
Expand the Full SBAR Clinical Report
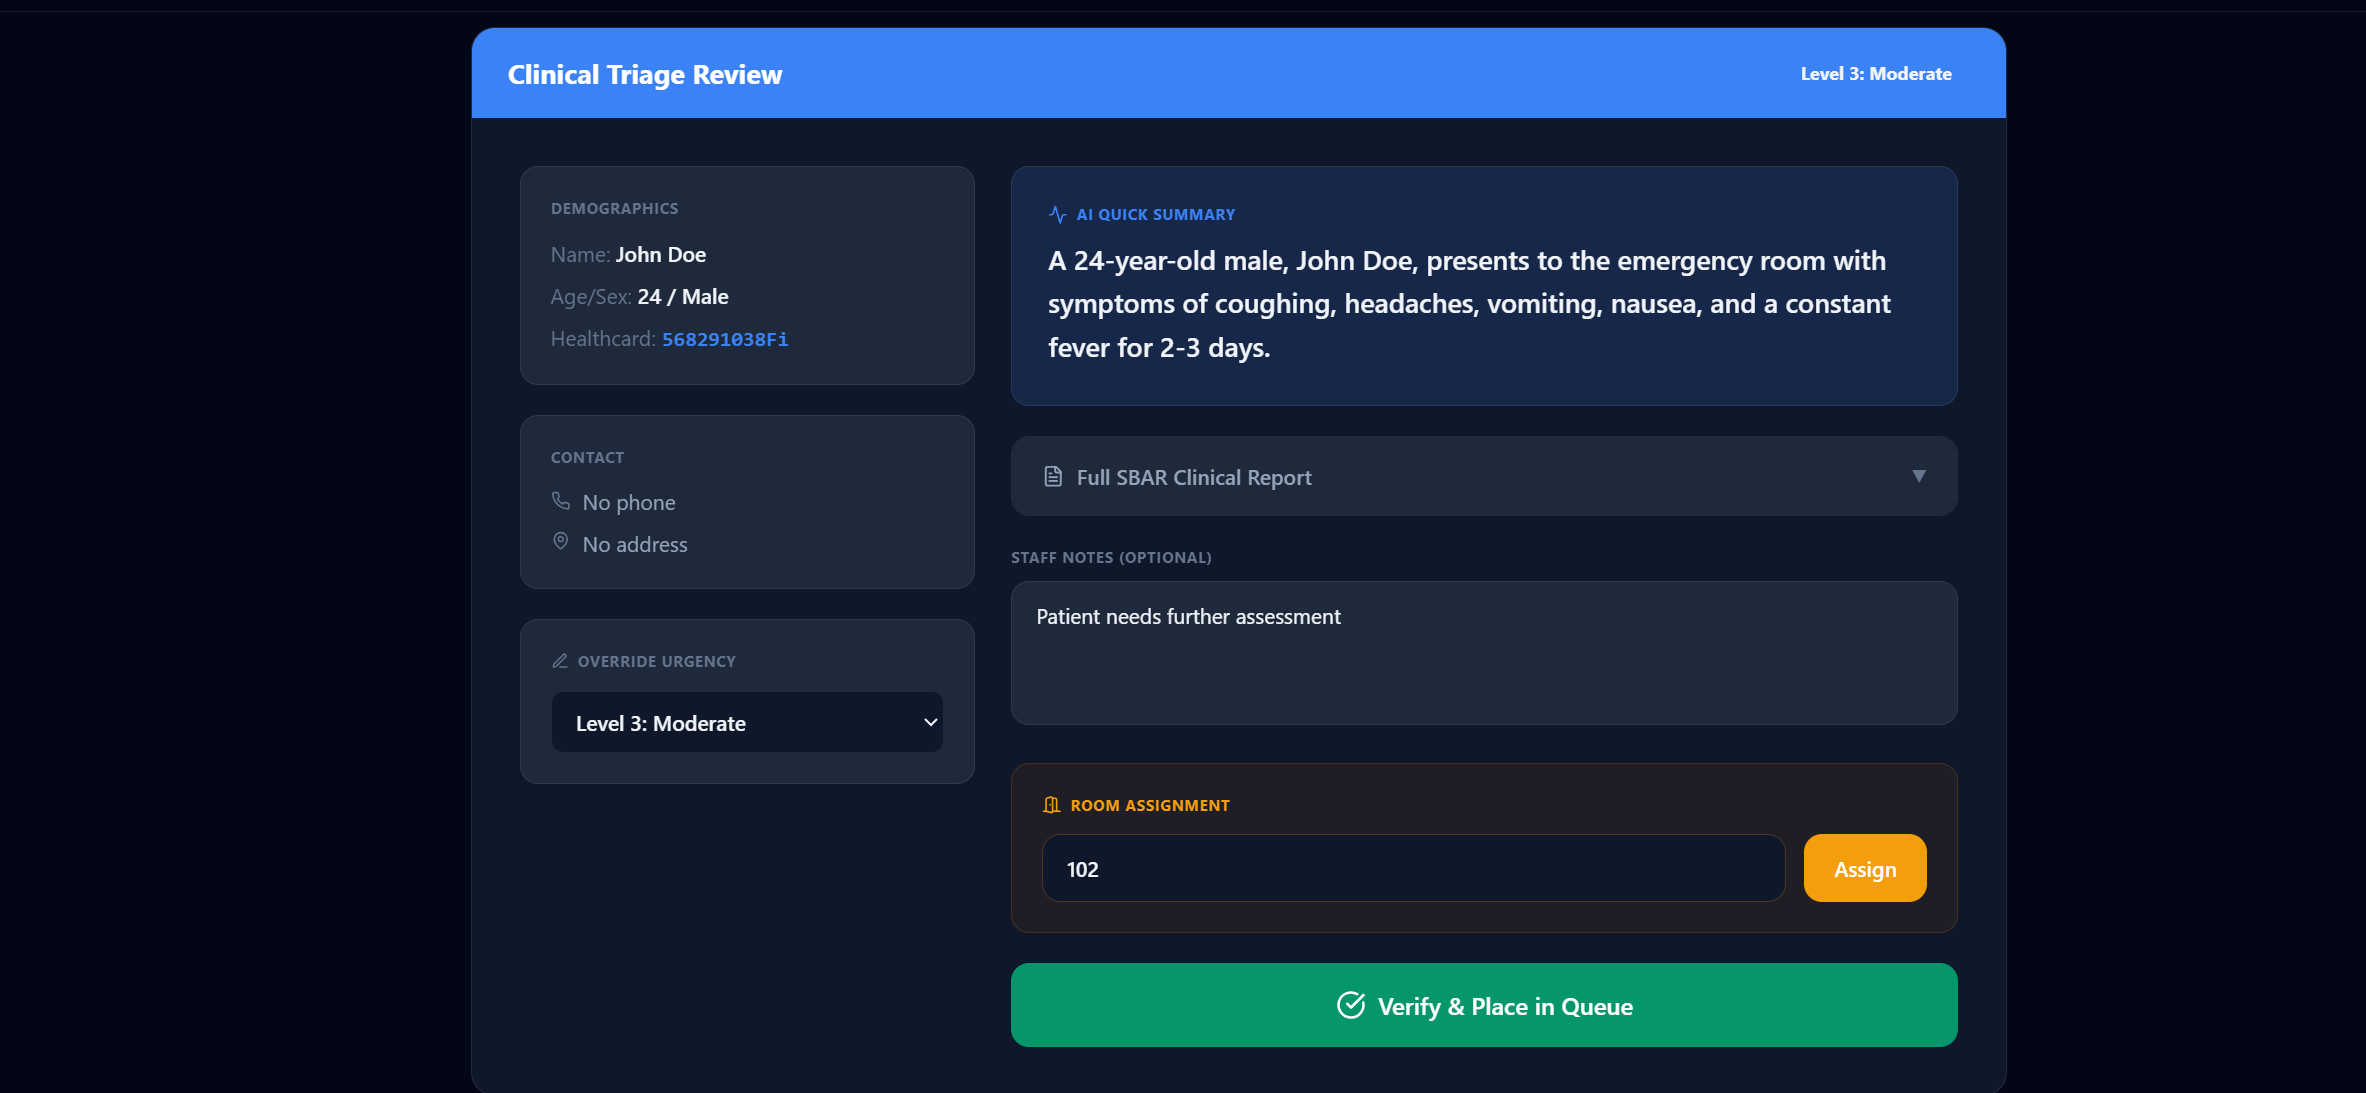pyautogui.click(x=1483, y=477)
